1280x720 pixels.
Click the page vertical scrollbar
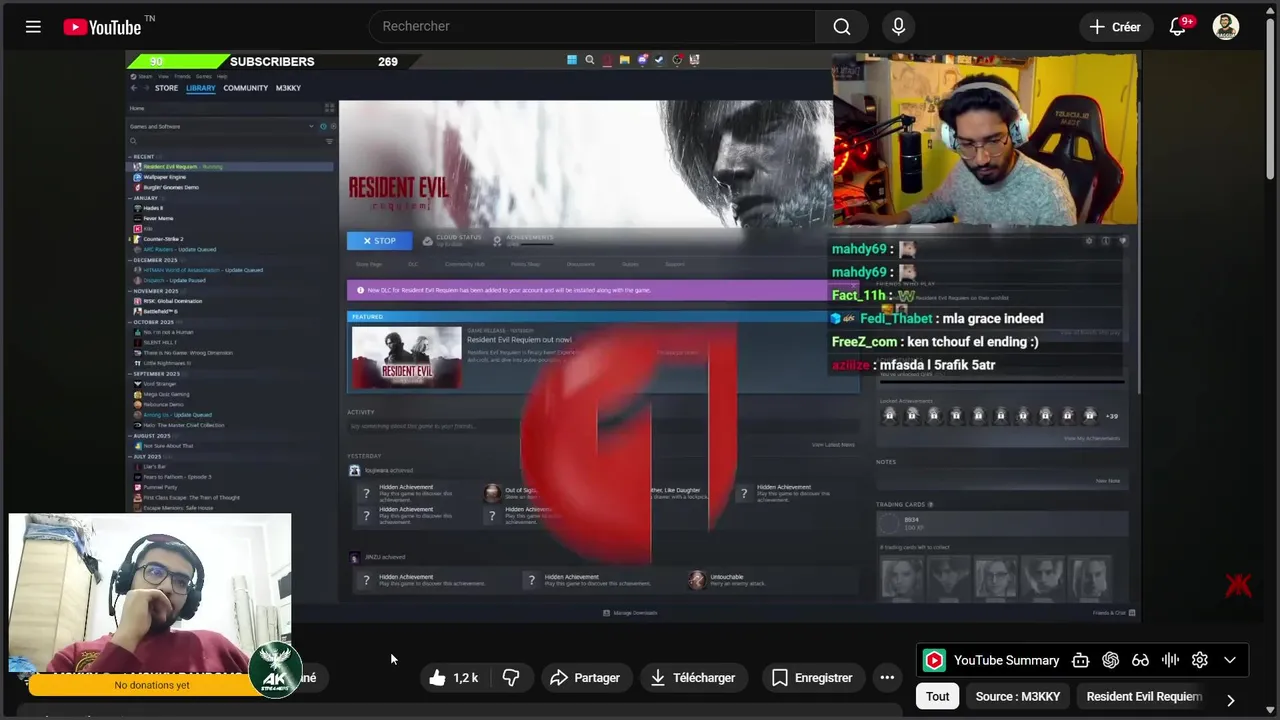(x=1272, y=100)
